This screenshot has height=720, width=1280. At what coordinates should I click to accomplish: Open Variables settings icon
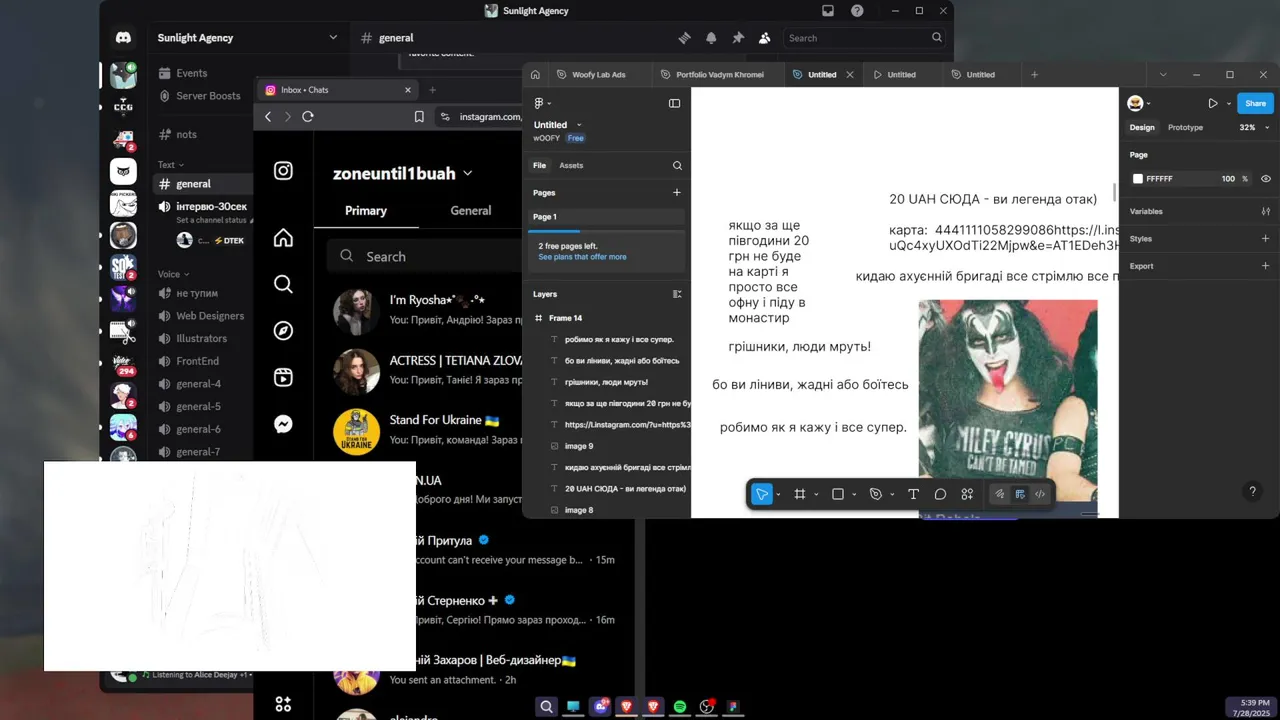point(1265,211)
